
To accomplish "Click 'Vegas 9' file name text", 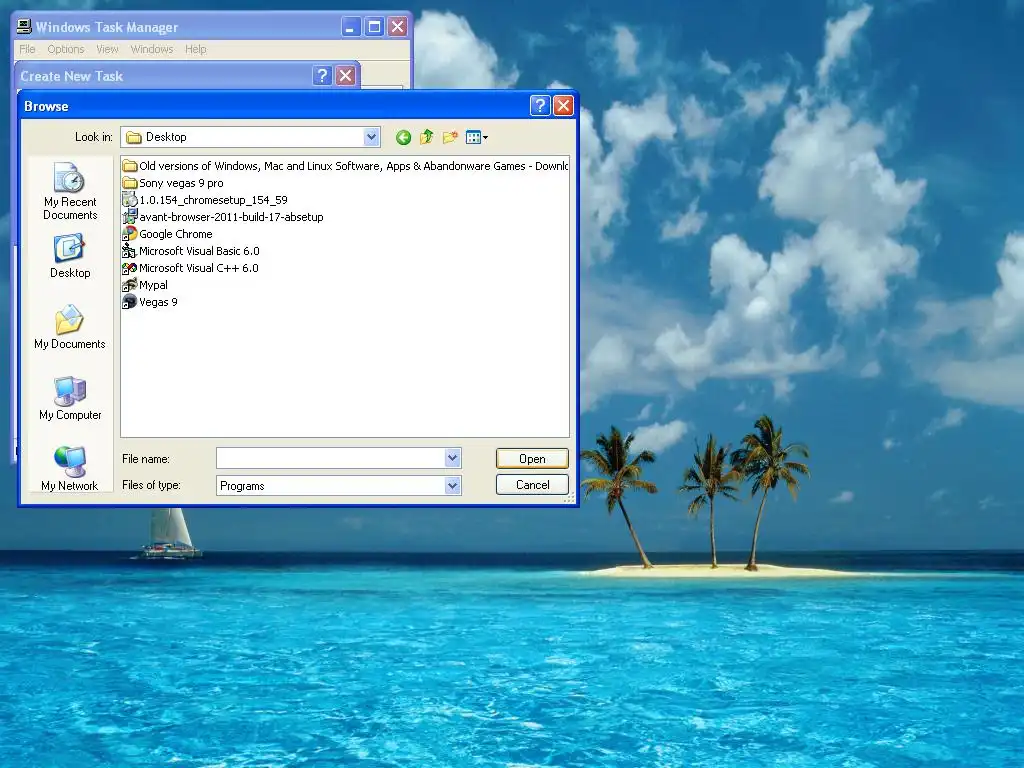I will pos(158,302).
